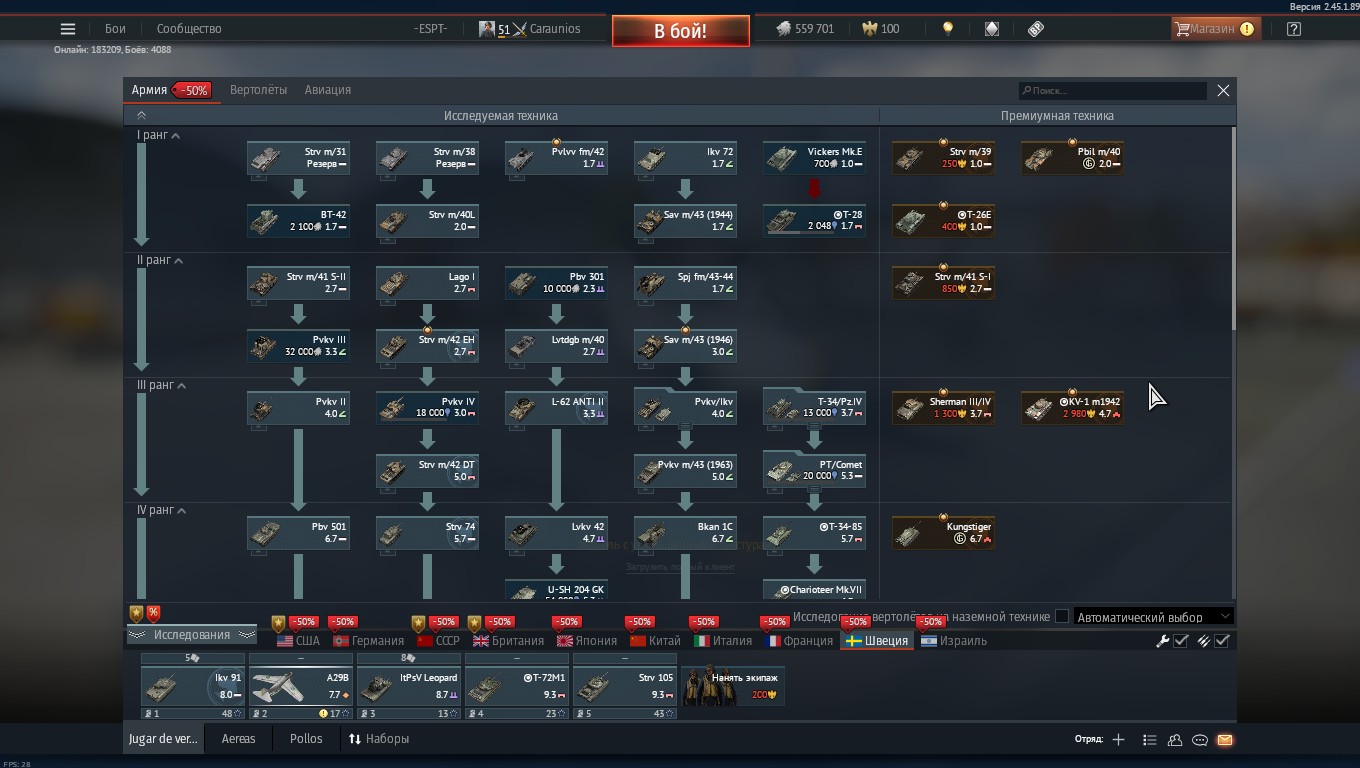Open the contacts list icon
Screen dimensions: 1360x768
click(1150, 740)
